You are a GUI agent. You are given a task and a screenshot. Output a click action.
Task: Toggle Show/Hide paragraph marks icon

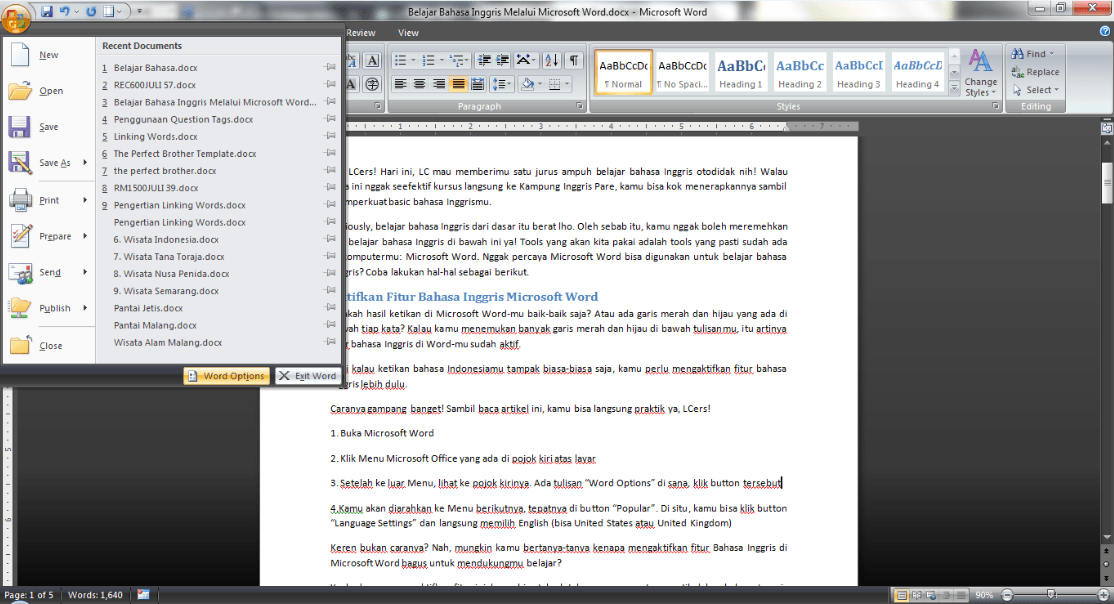point(573,60)
